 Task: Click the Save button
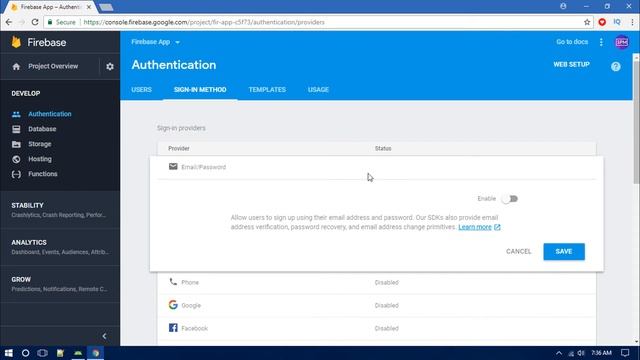point(564,251)
